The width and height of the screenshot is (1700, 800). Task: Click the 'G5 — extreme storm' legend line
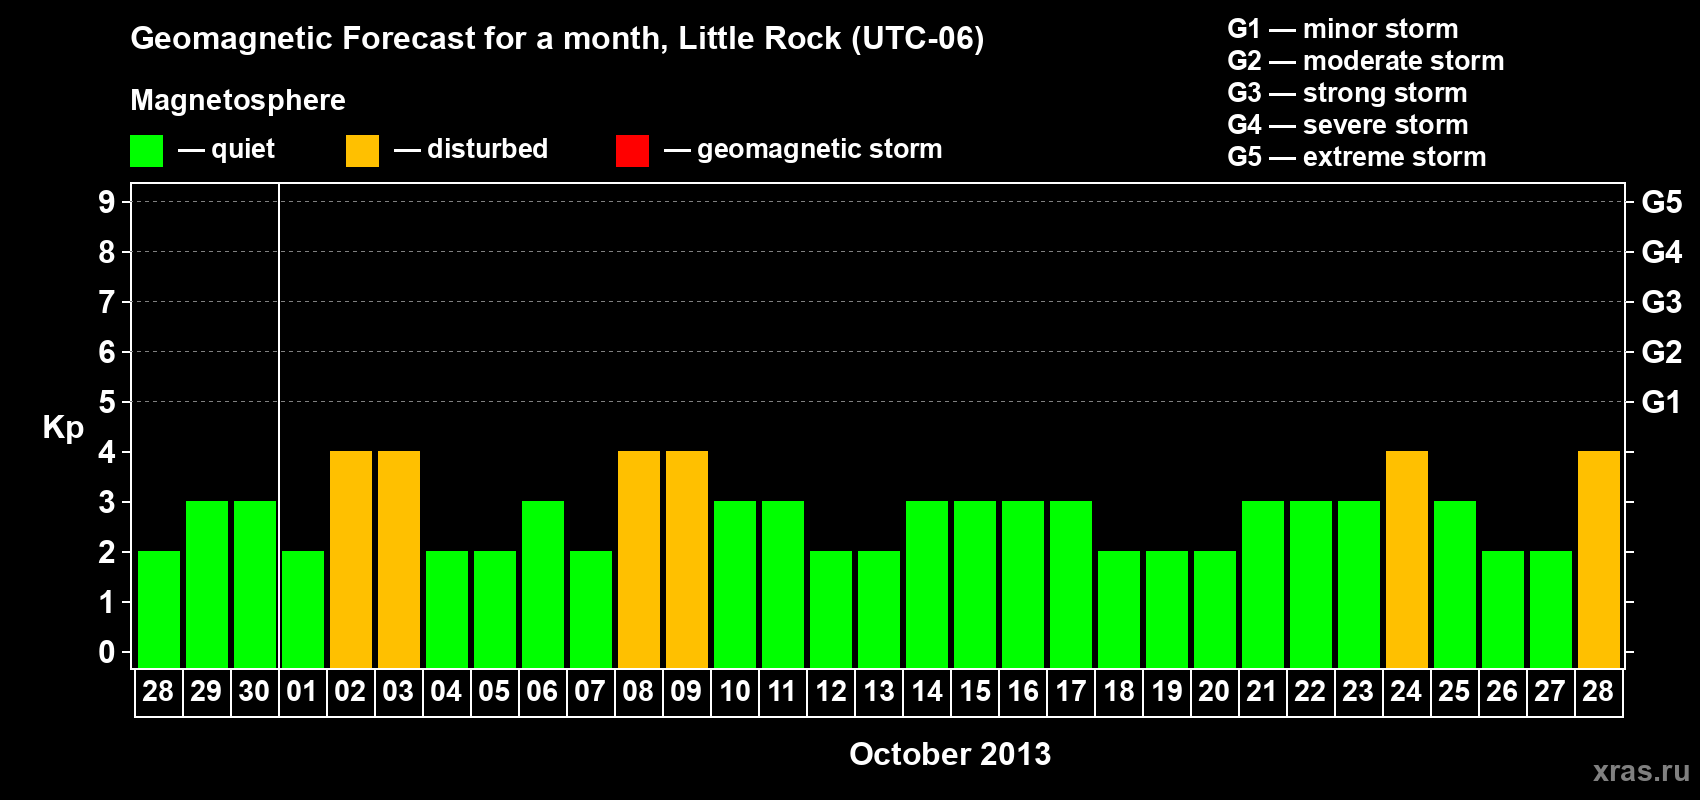1356,157
